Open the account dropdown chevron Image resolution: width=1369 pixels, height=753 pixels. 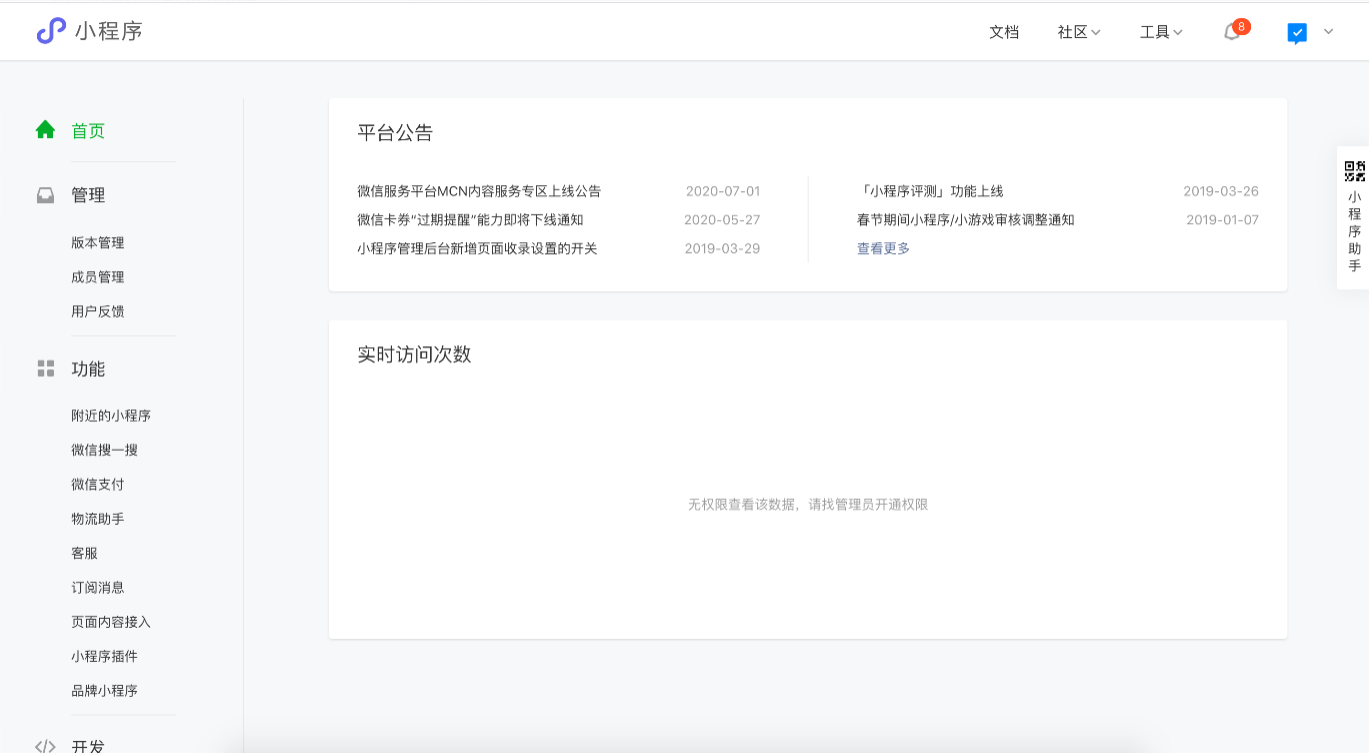1329,32
